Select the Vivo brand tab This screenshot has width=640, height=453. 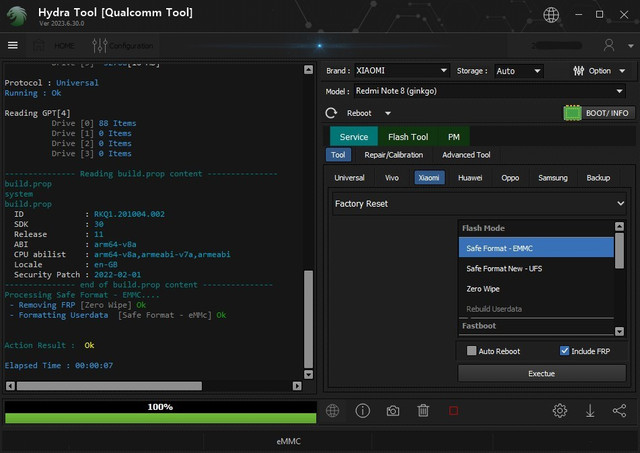click(x=391, y=178)
